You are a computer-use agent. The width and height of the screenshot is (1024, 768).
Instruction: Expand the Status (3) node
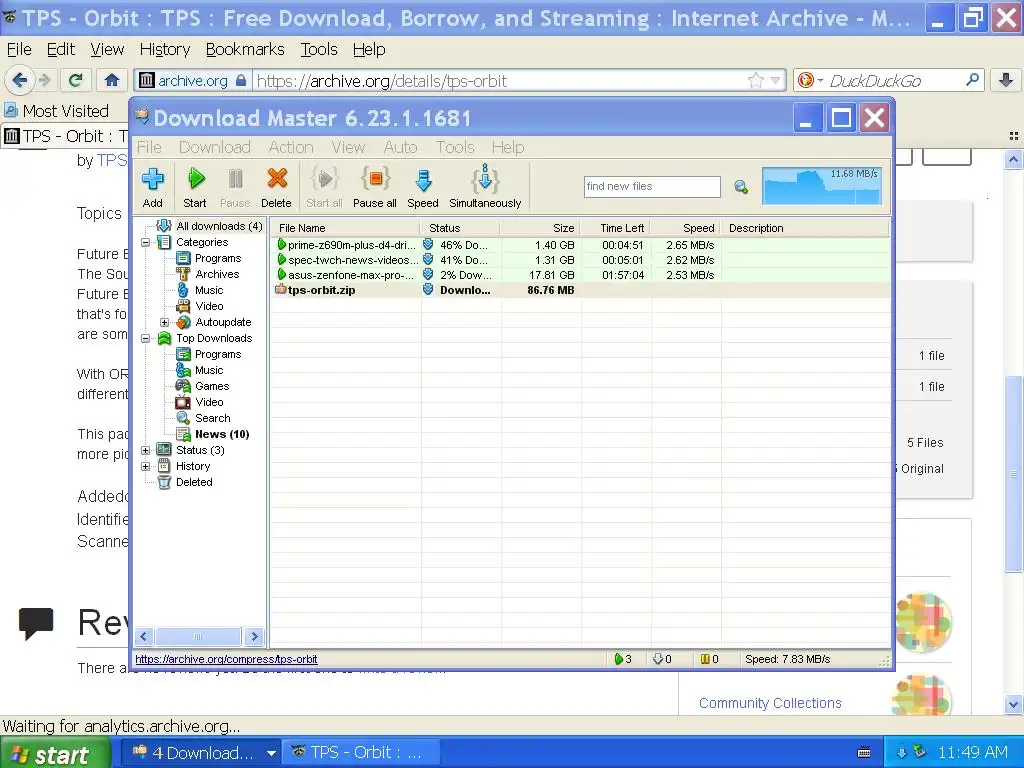146,450
